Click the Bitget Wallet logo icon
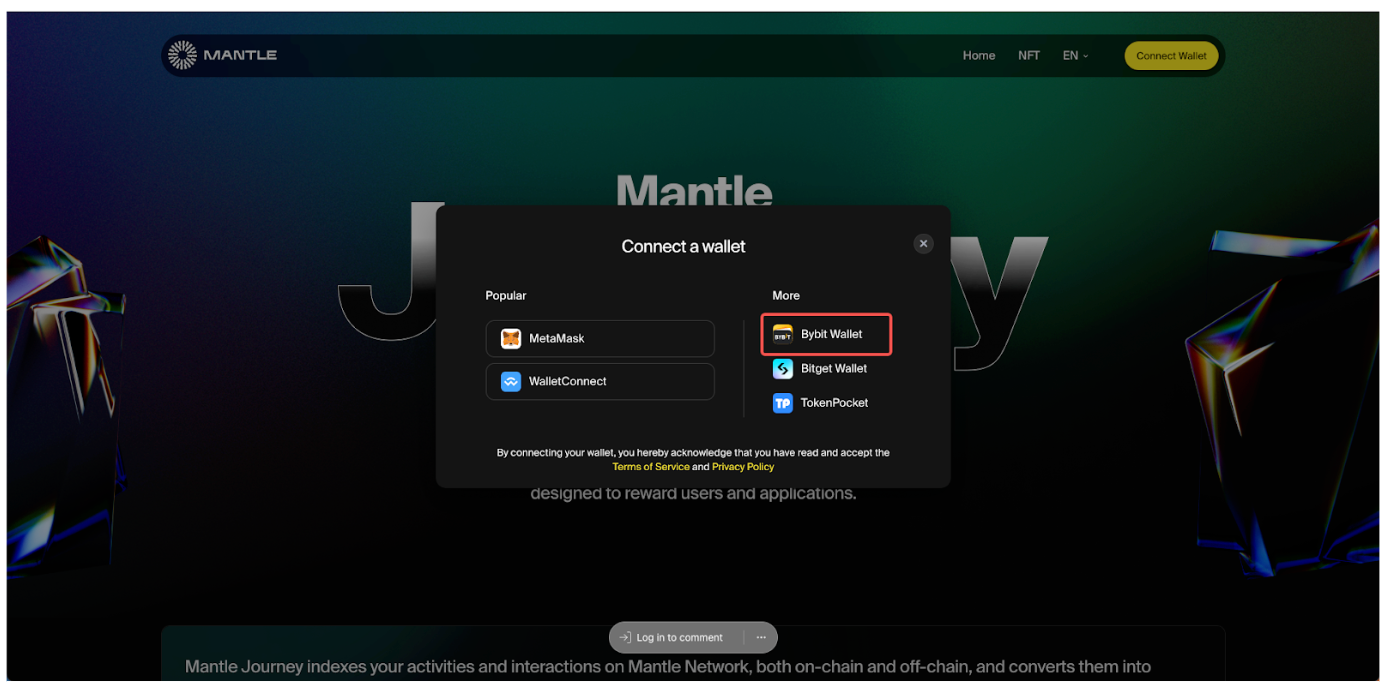1386x690 pixels. [783, 369]
